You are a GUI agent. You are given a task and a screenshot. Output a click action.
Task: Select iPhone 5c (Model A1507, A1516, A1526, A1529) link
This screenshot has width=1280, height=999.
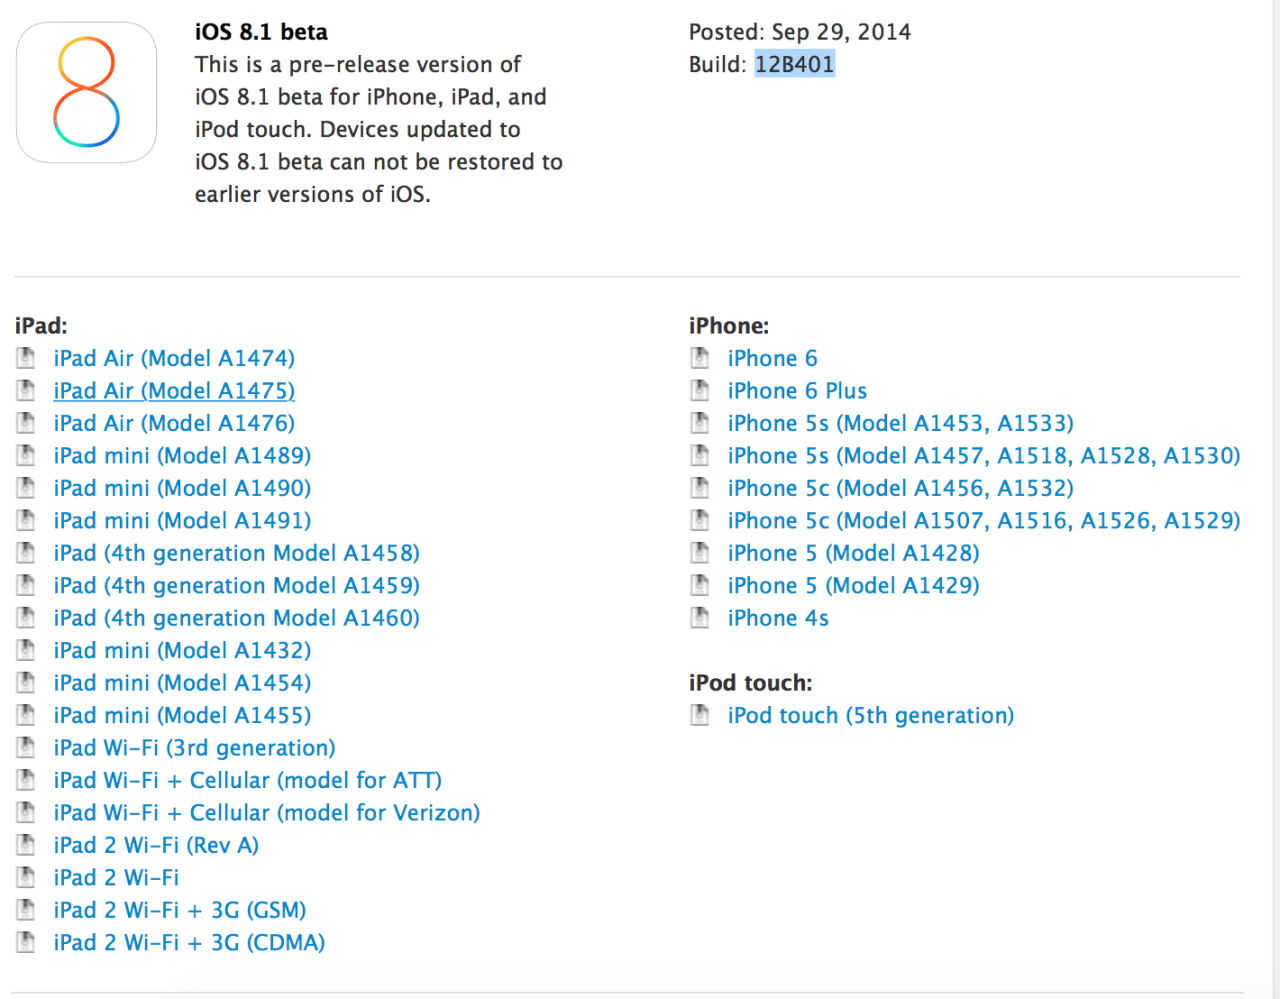point(983,521)
